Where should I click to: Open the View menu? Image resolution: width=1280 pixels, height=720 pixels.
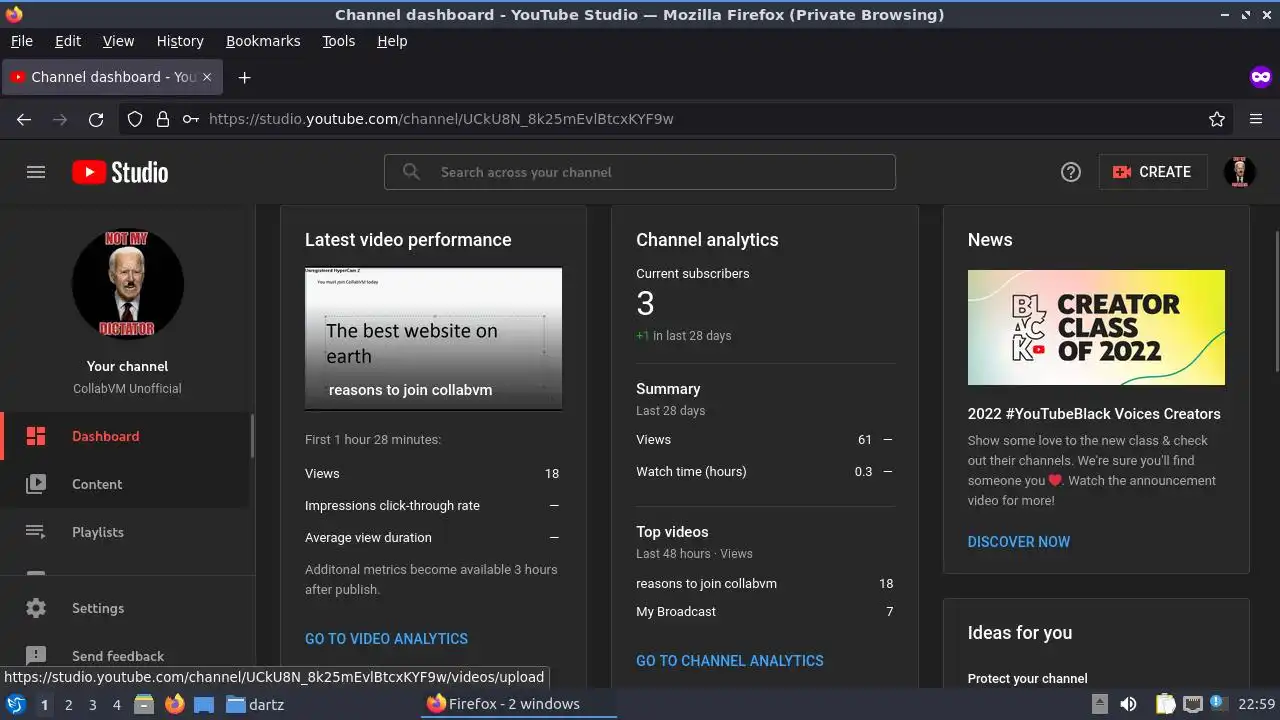(118, 41)
